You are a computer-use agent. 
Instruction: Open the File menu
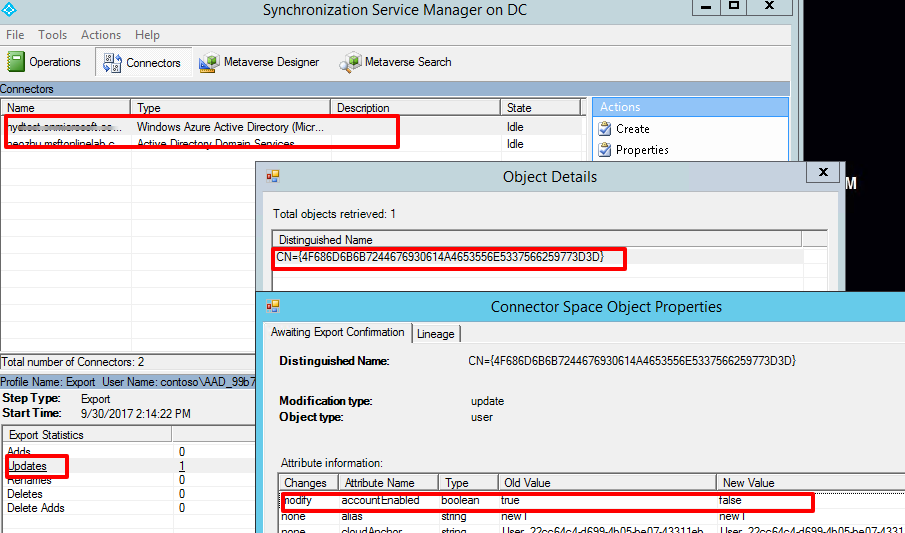point(15,35)
